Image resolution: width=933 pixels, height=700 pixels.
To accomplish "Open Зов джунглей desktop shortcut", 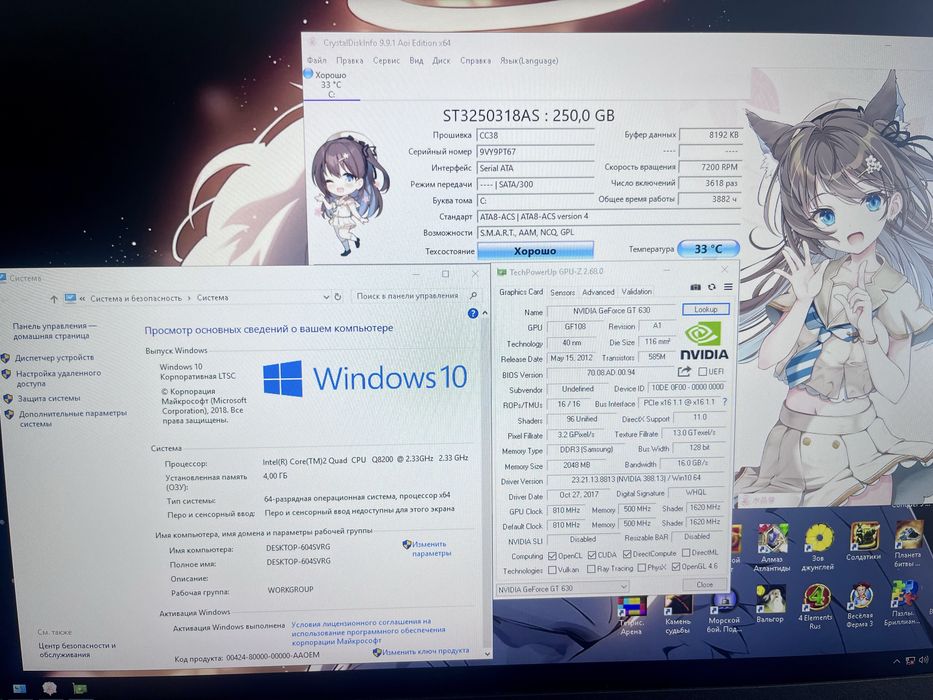I will click(818, 547).
